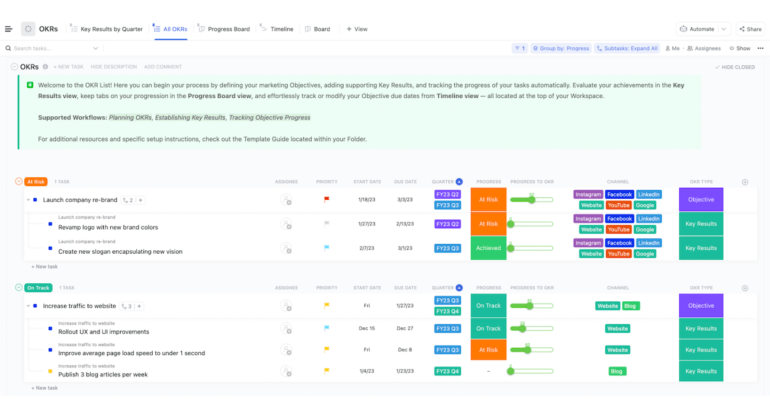Click Hide Description

[113, 67]
